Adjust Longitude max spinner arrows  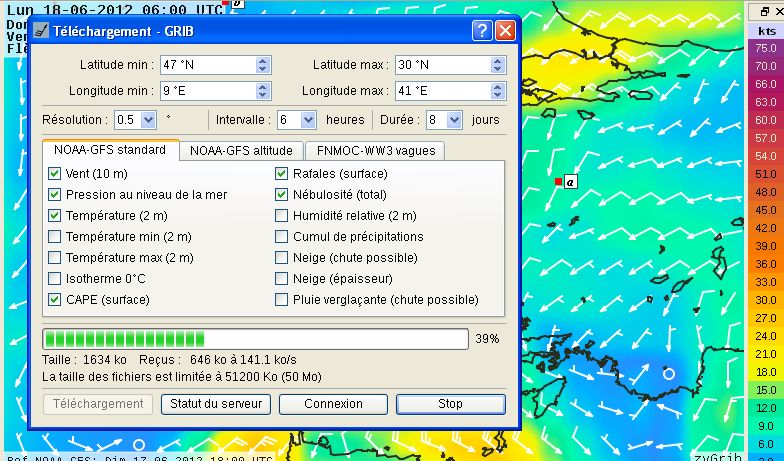click(497, 90)
